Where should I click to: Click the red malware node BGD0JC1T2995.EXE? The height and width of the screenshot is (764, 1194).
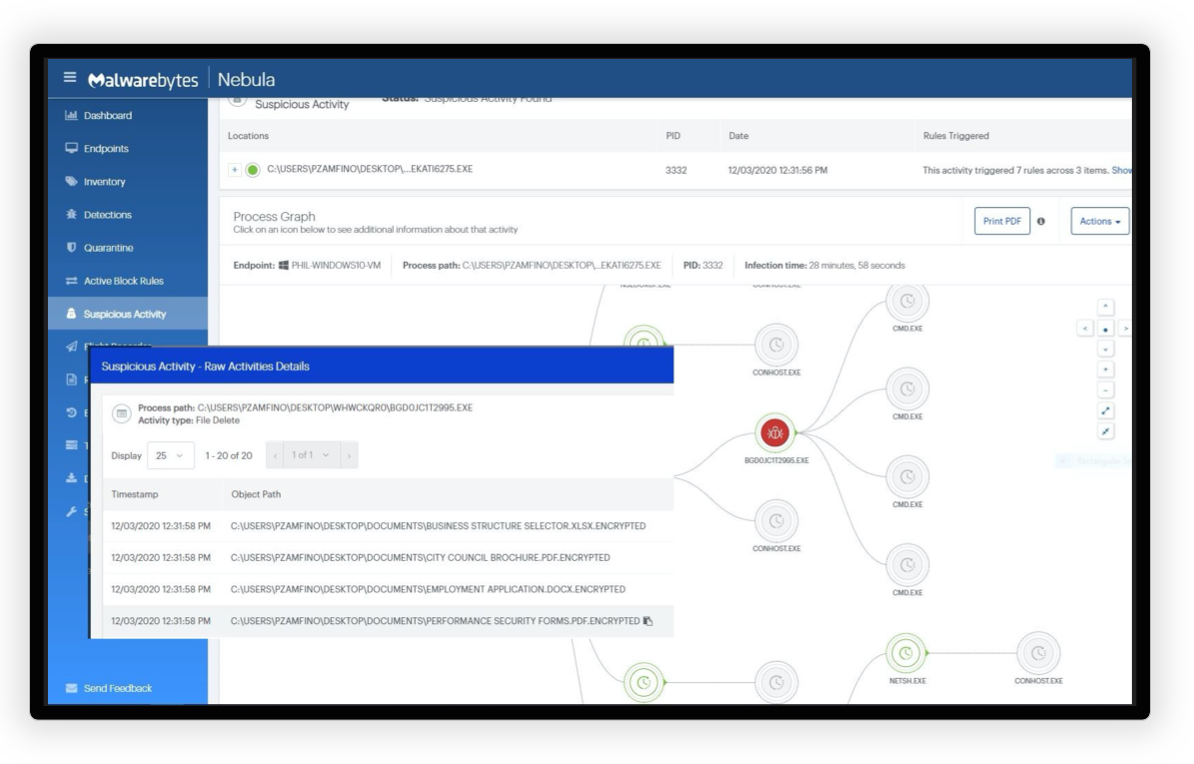click(775, 433)
